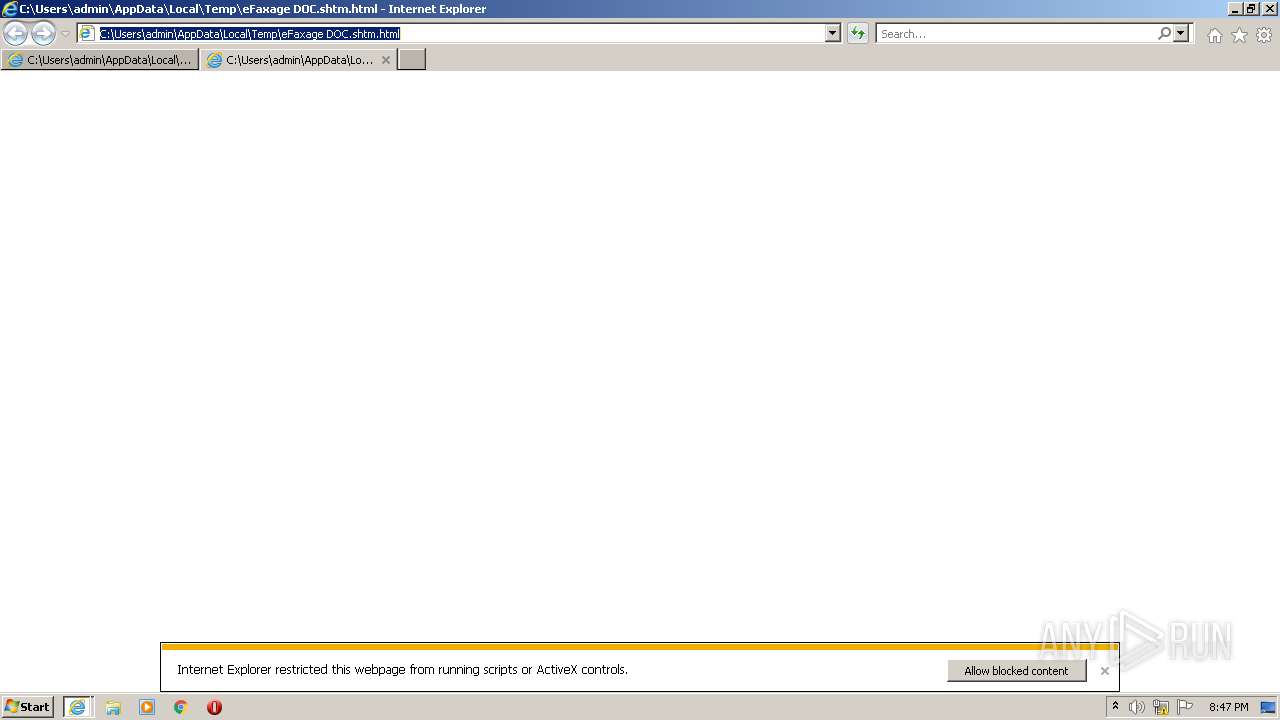Show hidden system tray icons
1280x720 pixels.
1115,707
